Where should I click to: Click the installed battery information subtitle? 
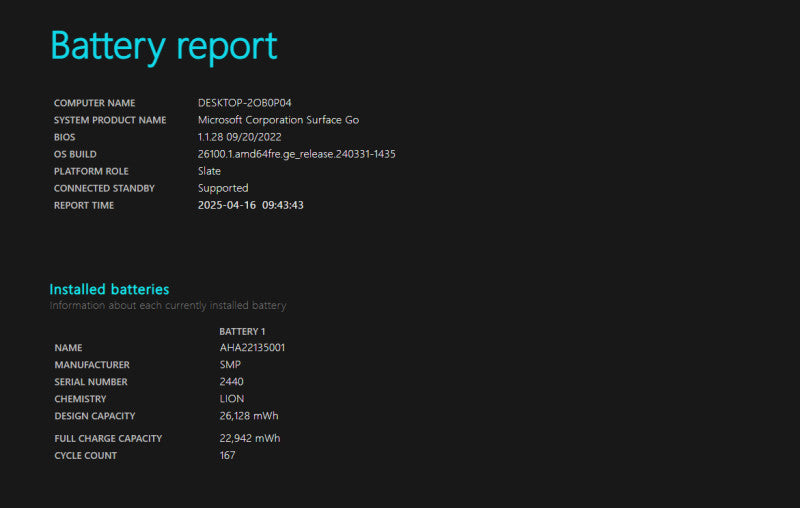click(x=167, y=306)
